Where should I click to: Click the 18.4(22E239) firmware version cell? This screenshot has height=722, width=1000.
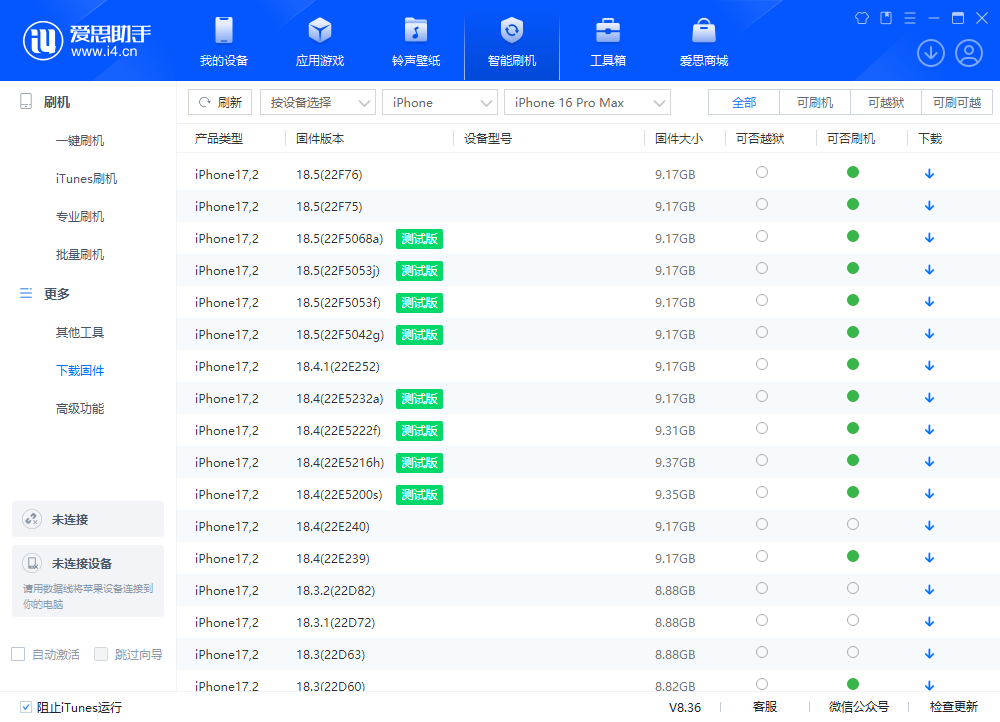pos(332,558)
